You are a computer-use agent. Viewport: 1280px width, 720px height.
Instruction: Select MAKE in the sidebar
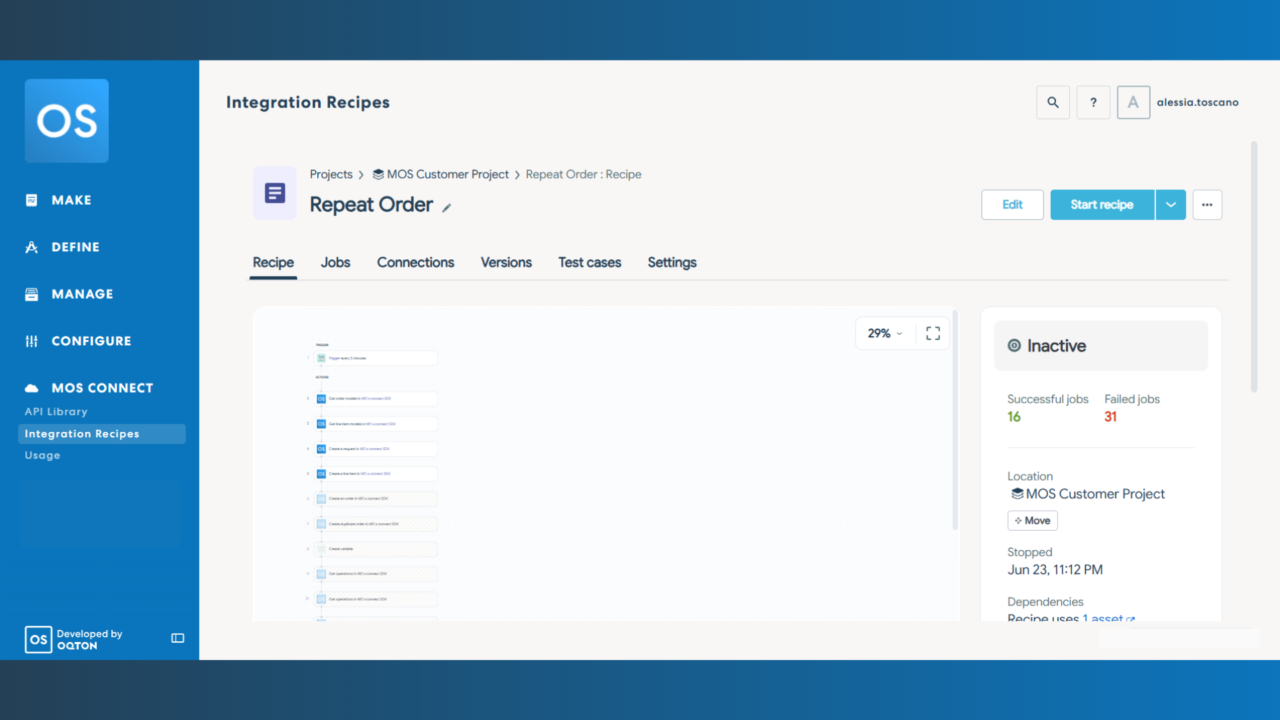pyautogui.click(x=72, y=200)
